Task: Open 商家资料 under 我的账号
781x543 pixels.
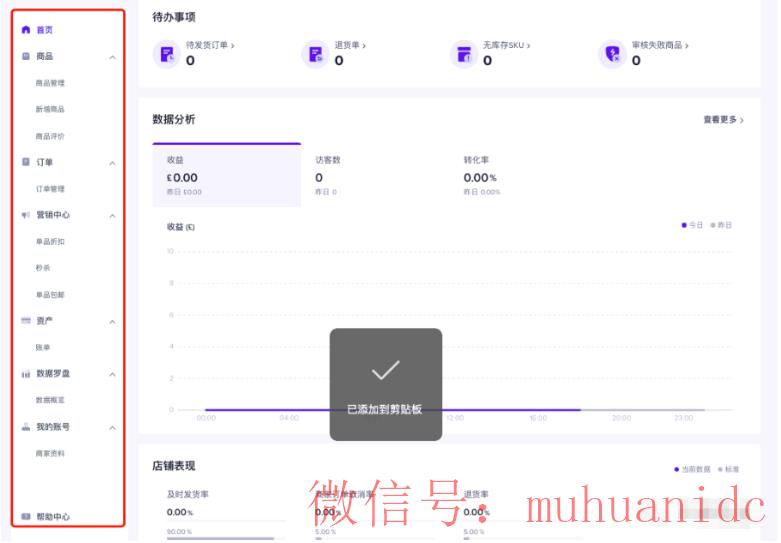Action: click(x=50, y=453)
